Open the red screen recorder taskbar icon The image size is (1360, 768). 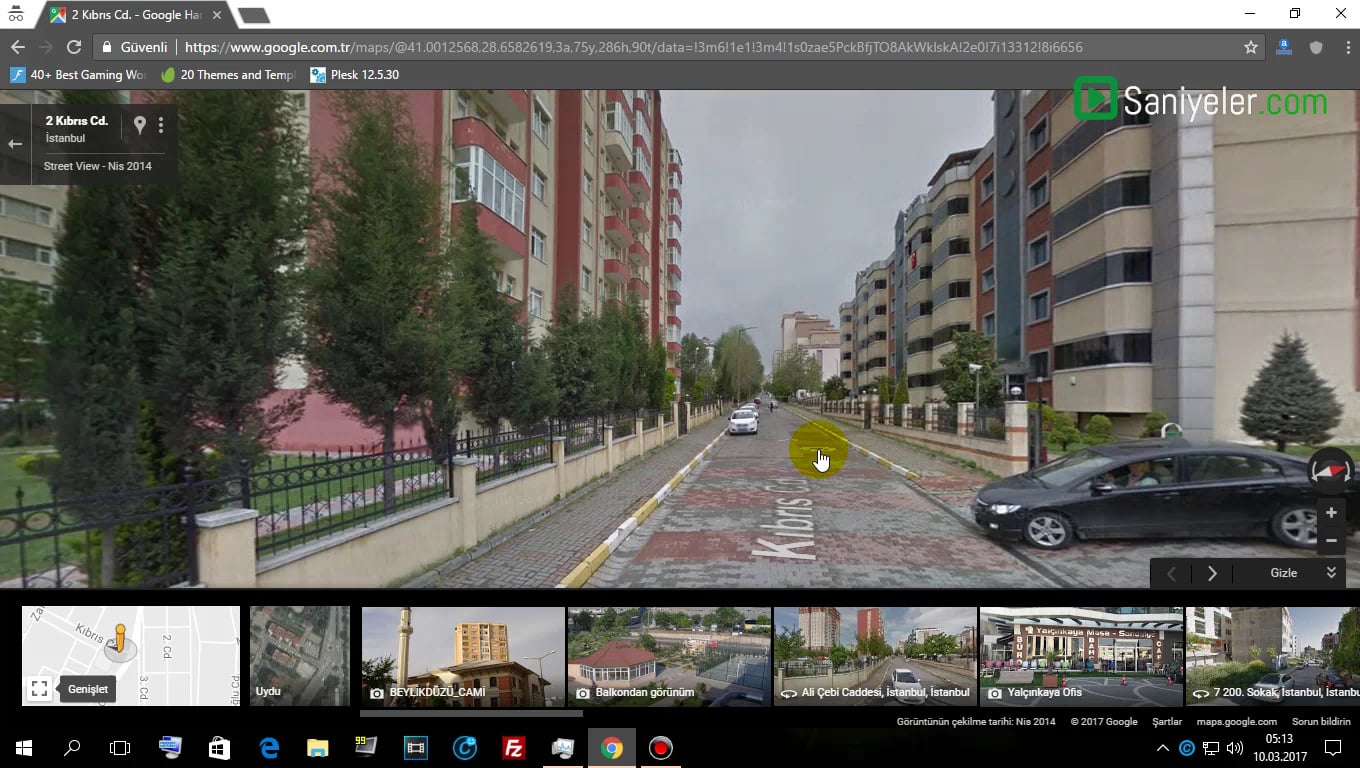click(x=660, y=747)
